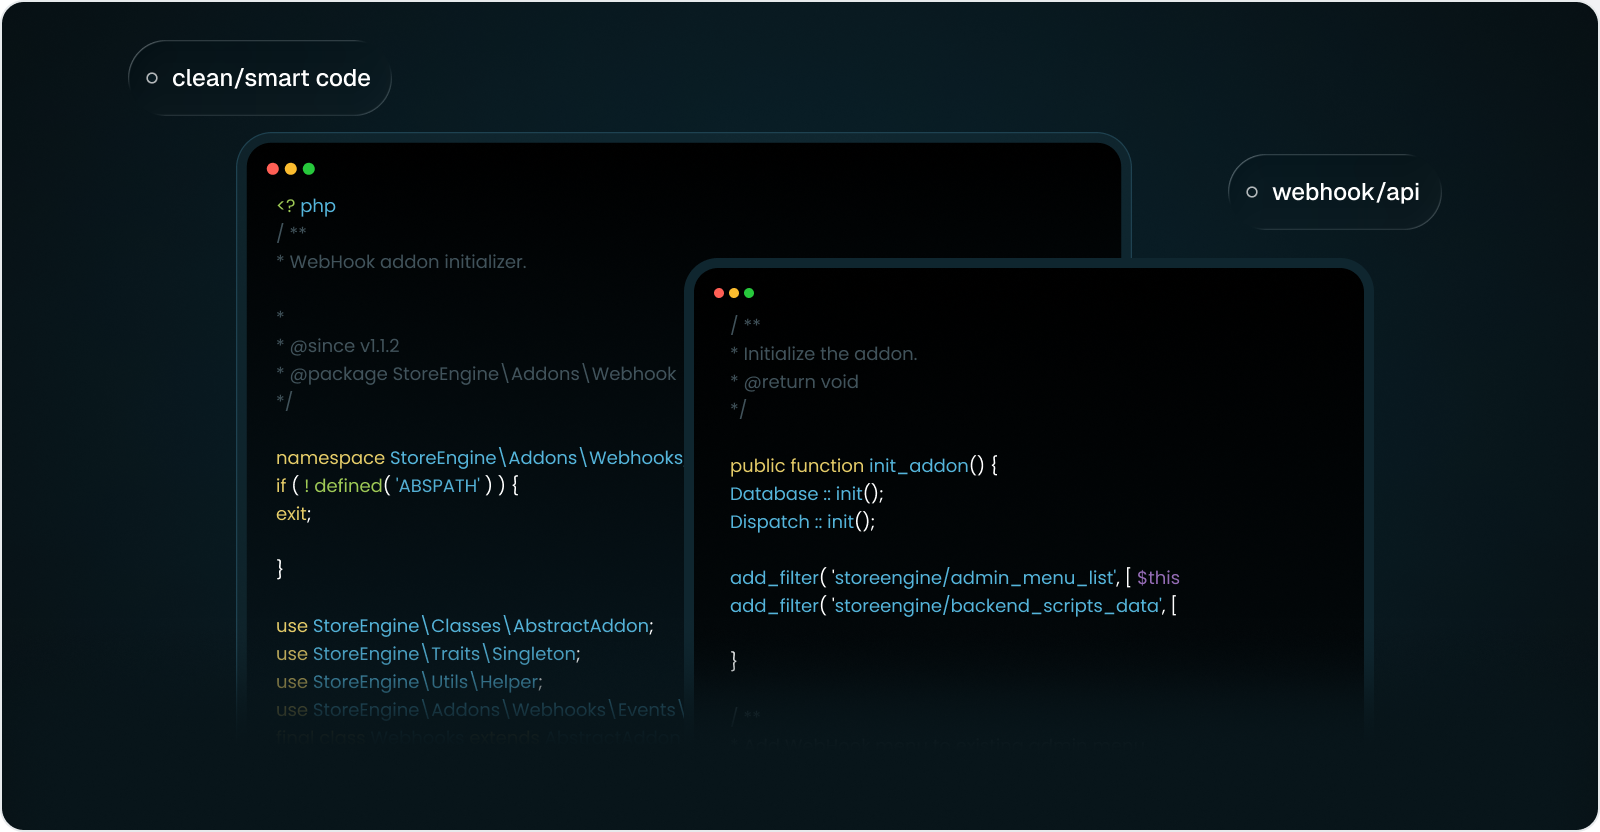Click the use StoreEngine\Traits\Singleton line
The height and width of the screenshot is (832, 1600).
point(428,654)
